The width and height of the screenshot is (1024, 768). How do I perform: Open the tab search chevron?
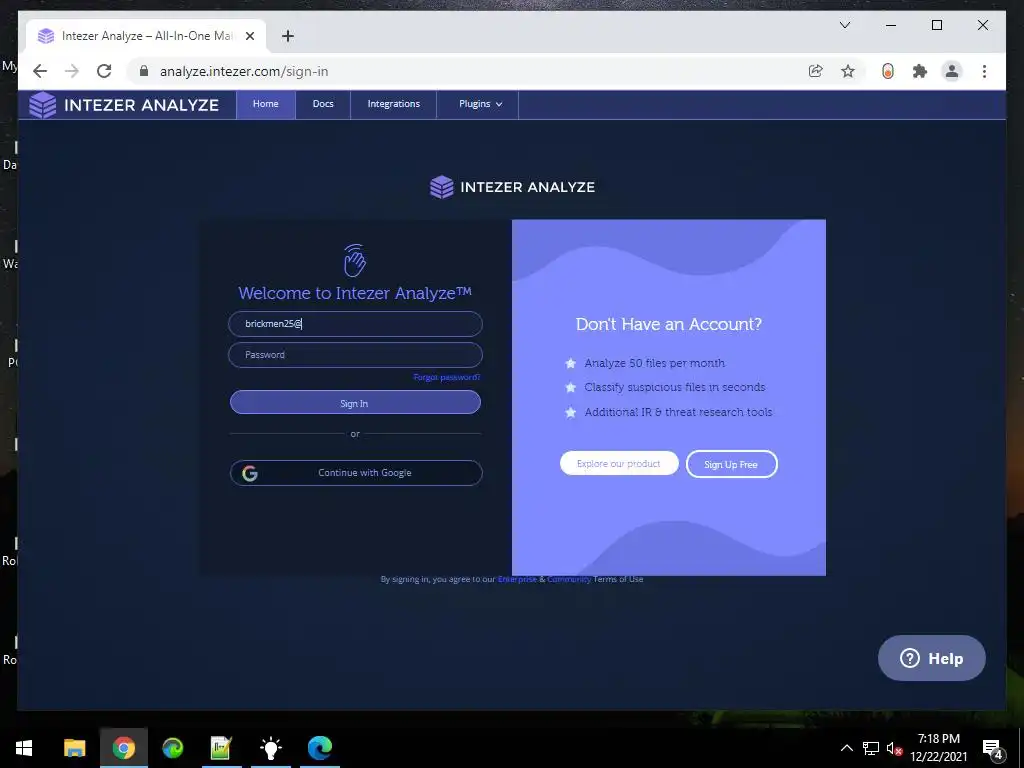tap(844, 25)
